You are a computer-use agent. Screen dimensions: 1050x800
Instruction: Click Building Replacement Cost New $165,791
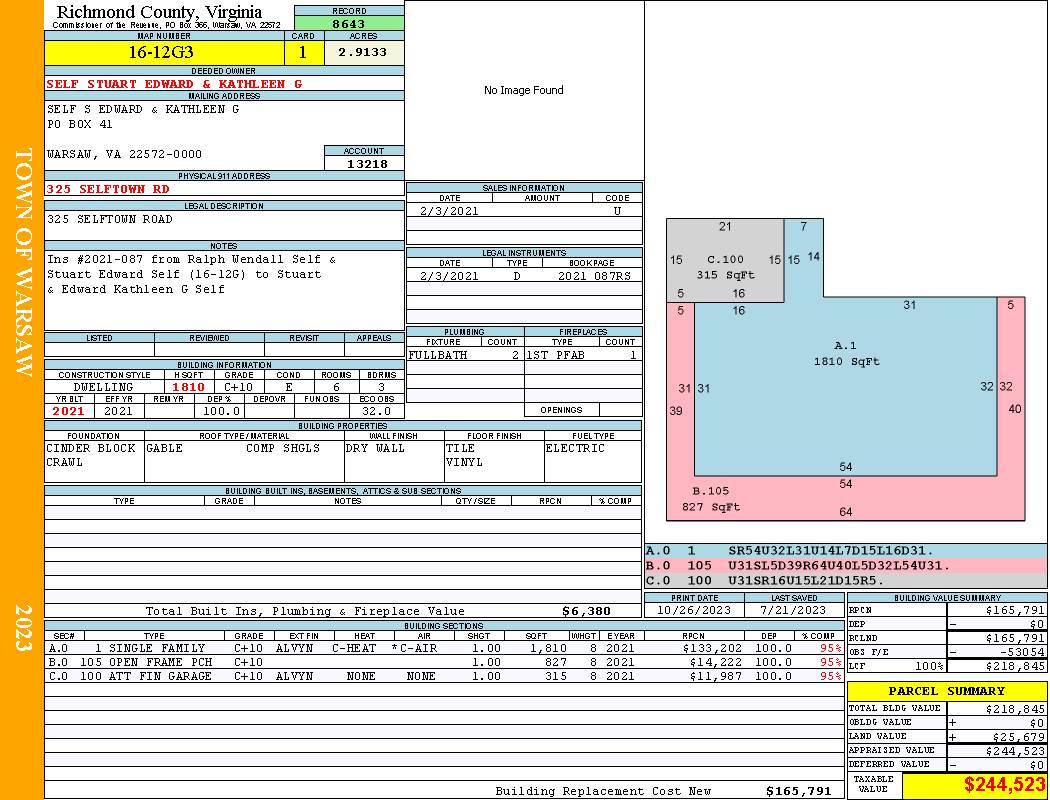(x=798, y=791)
